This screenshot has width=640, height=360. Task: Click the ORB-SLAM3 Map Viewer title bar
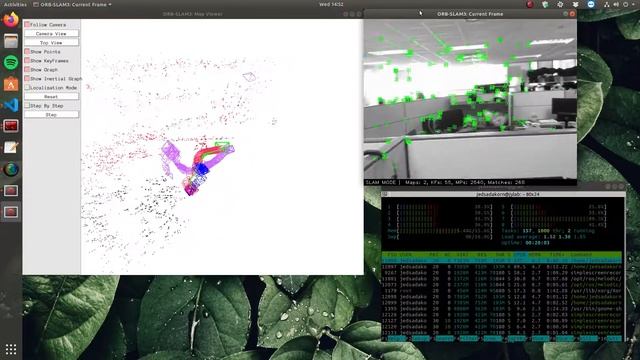pyautogui.click(x=192, y=14)
